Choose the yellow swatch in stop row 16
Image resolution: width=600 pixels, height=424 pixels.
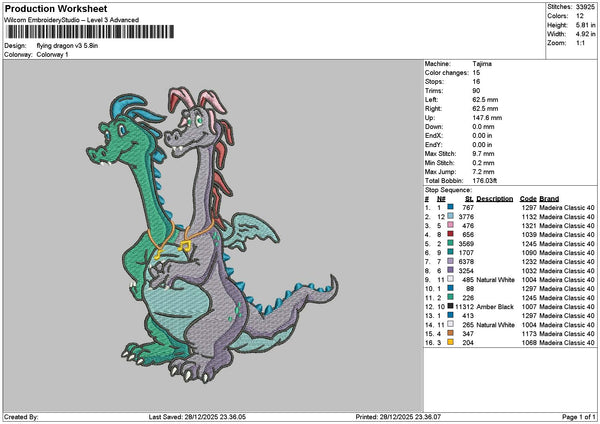(x=450, y=342)
